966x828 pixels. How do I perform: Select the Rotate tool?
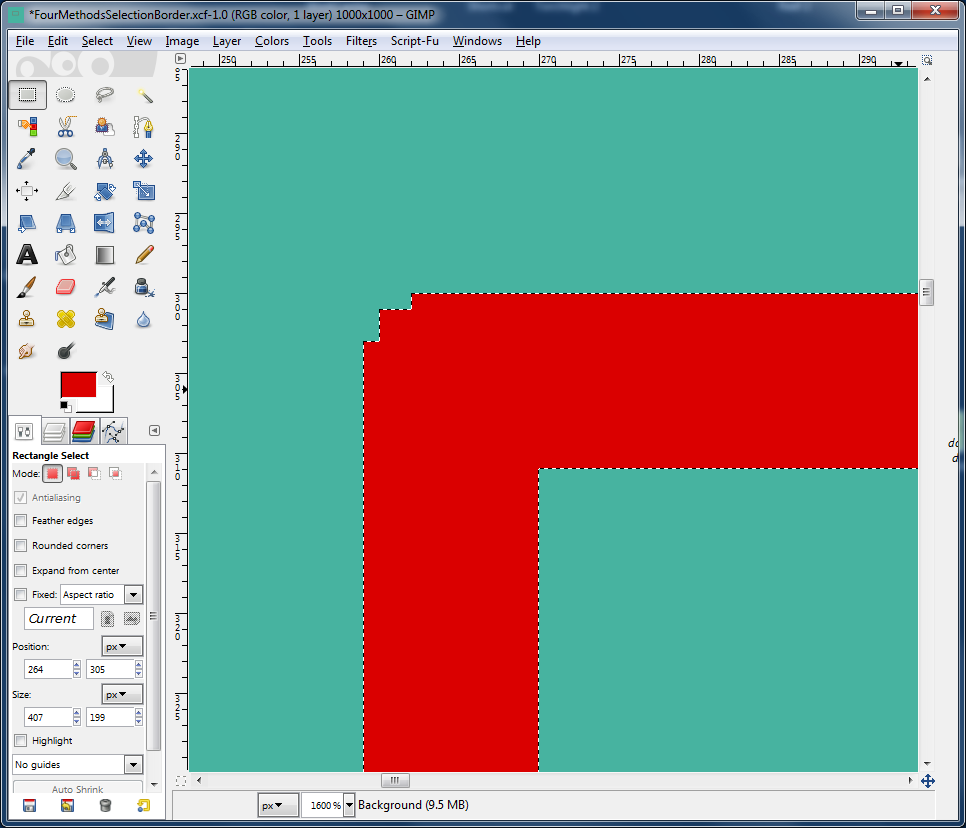click(x=105, y=191)
